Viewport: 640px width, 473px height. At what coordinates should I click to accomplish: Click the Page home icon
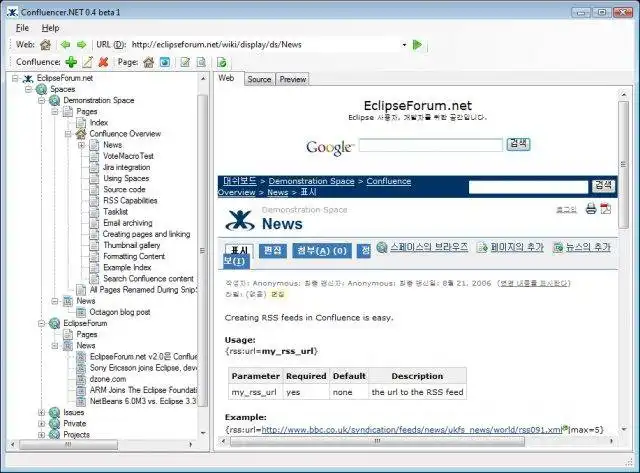(149, 62)
